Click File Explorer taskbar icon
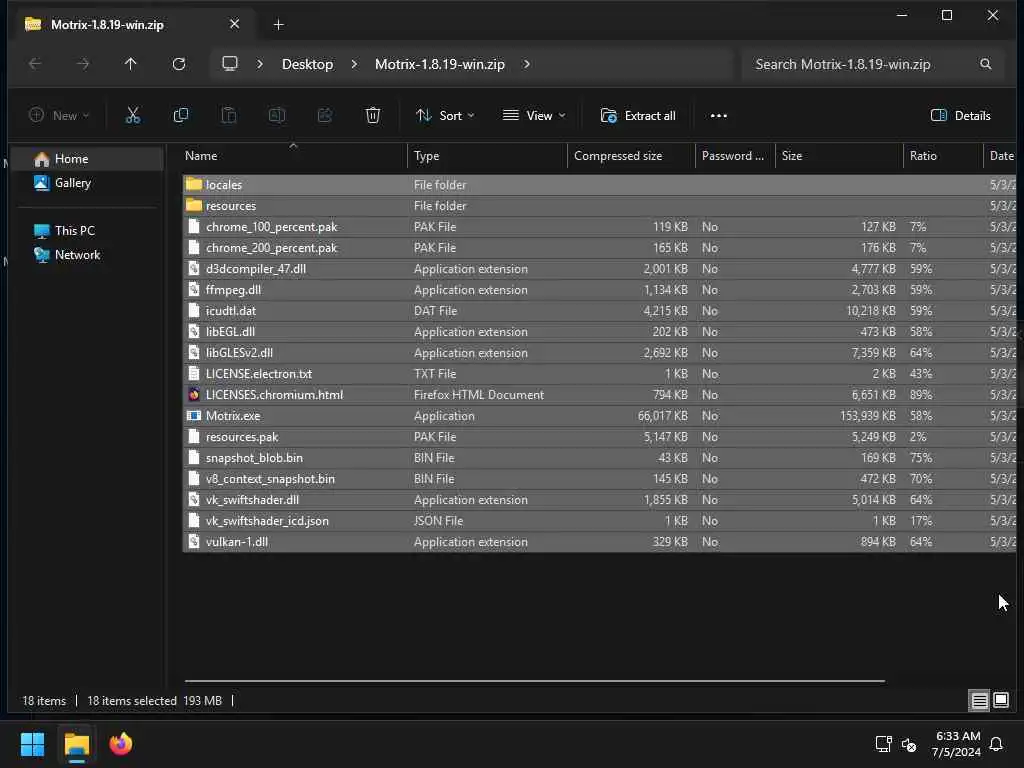Viewport: 1024px width, 768px height. click(76, 744)
